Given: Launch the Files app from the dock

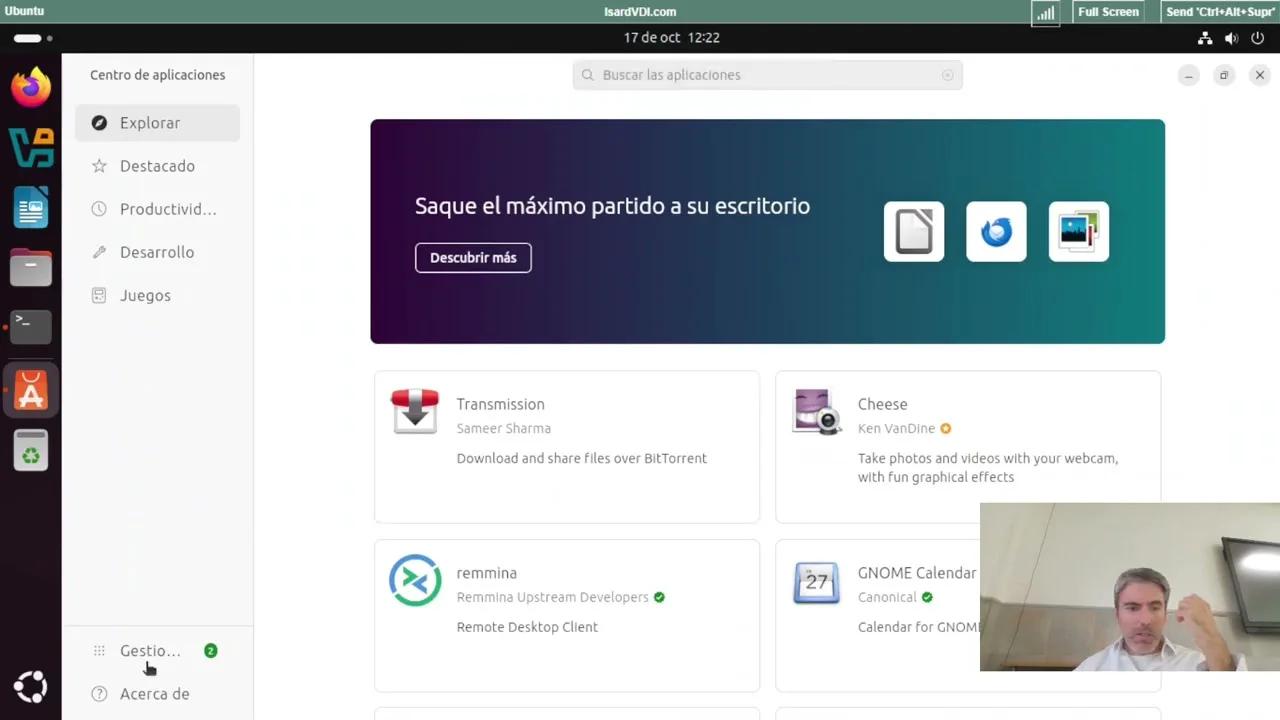Looking at the screenshot, I should click(x=30, y=267).
